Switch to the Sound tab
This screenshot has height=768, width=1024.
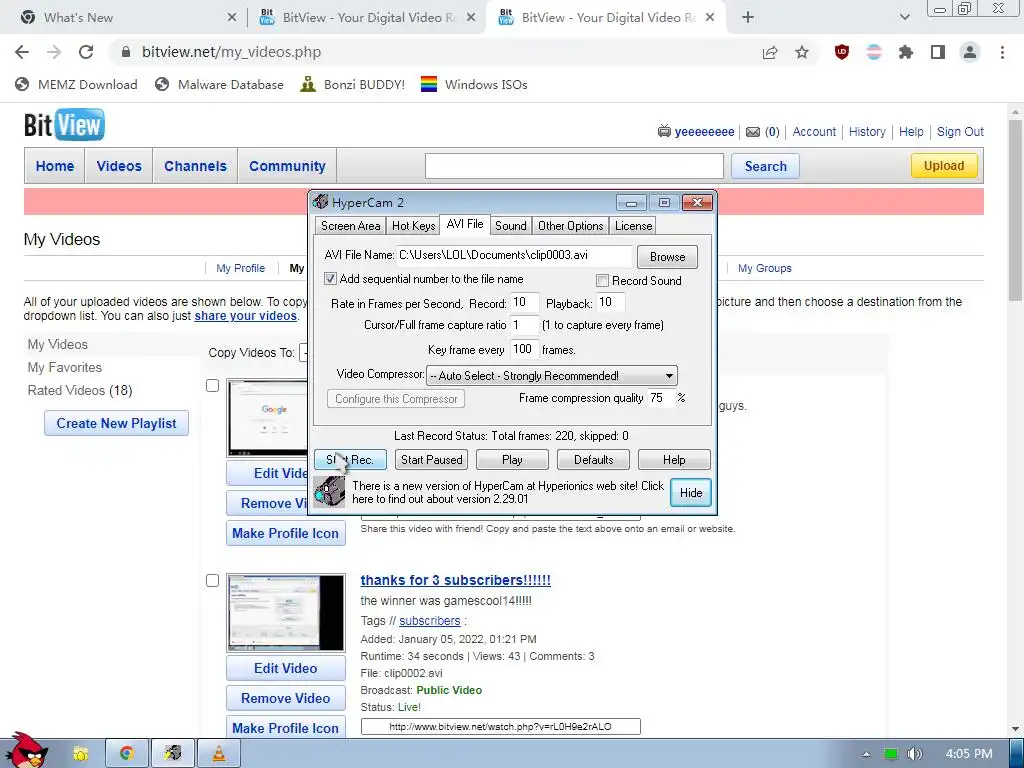510,226
